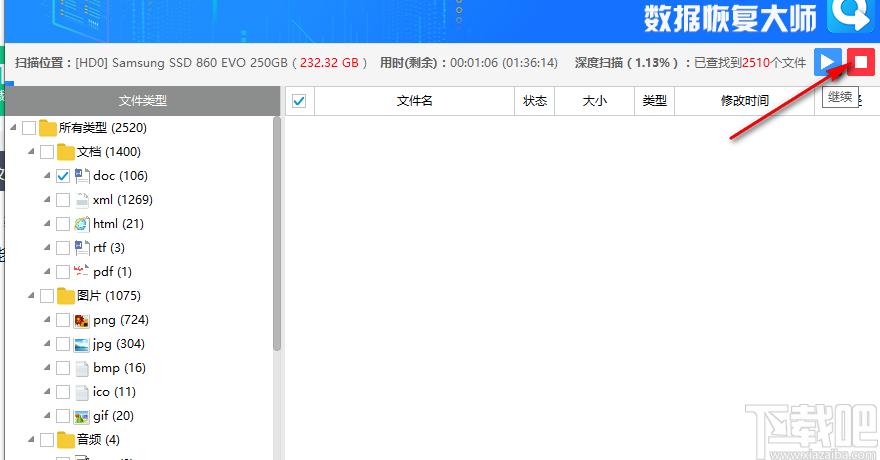Toggle the gif node expander arrow
880x460 pixels.
[47, 416]
